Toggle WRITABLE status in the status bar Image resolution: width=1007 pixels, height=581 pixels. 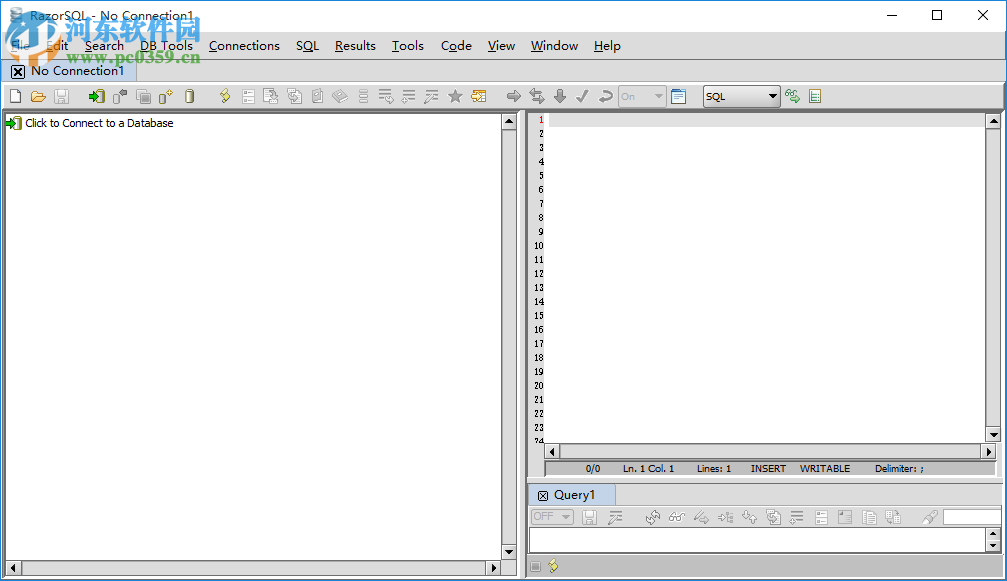coord(824,468)
